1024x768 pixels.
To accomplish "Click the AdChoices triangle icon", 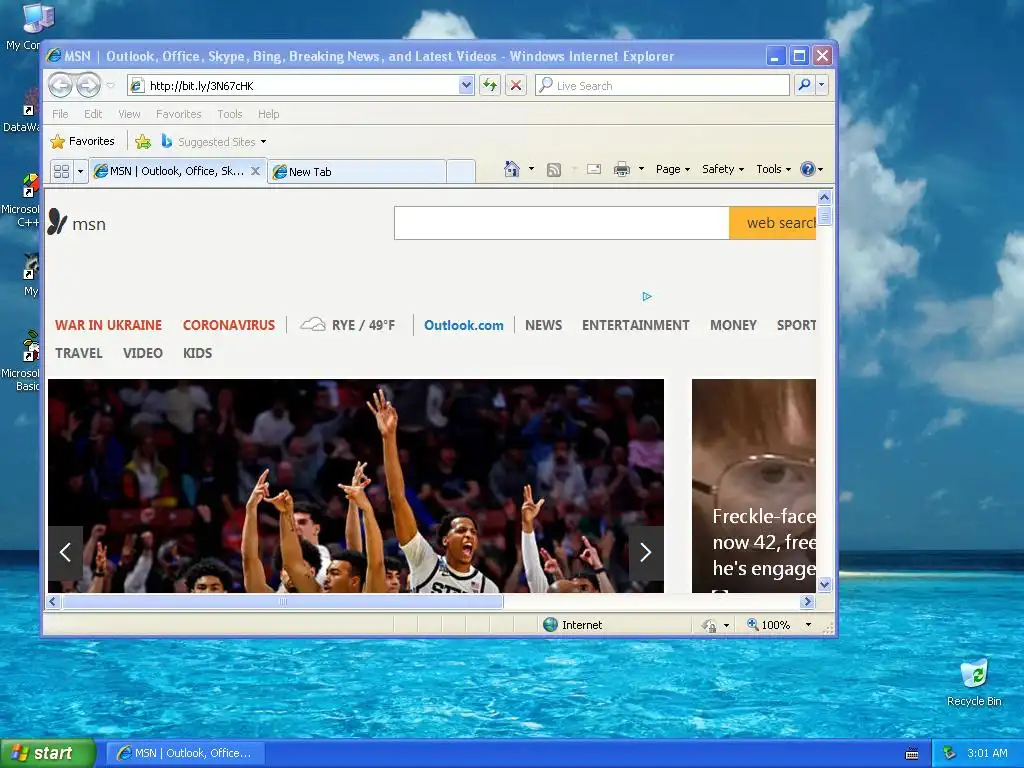I will 647,296.
